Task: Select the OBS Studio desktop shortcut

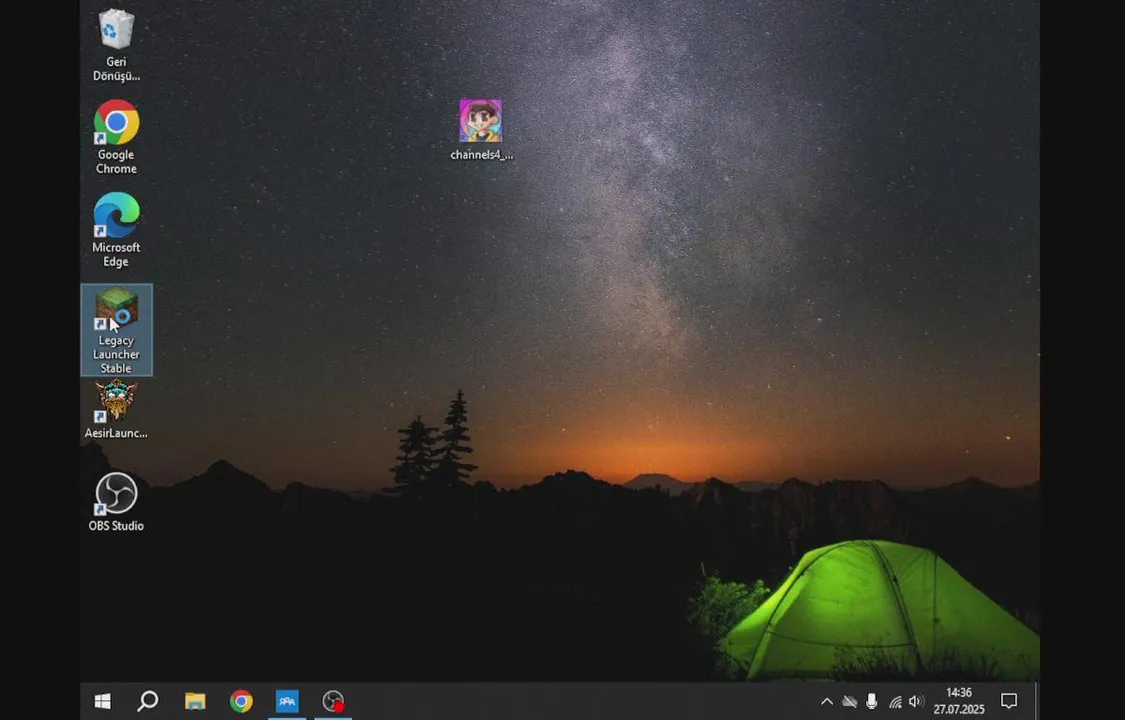Action: tap(116, 502)
